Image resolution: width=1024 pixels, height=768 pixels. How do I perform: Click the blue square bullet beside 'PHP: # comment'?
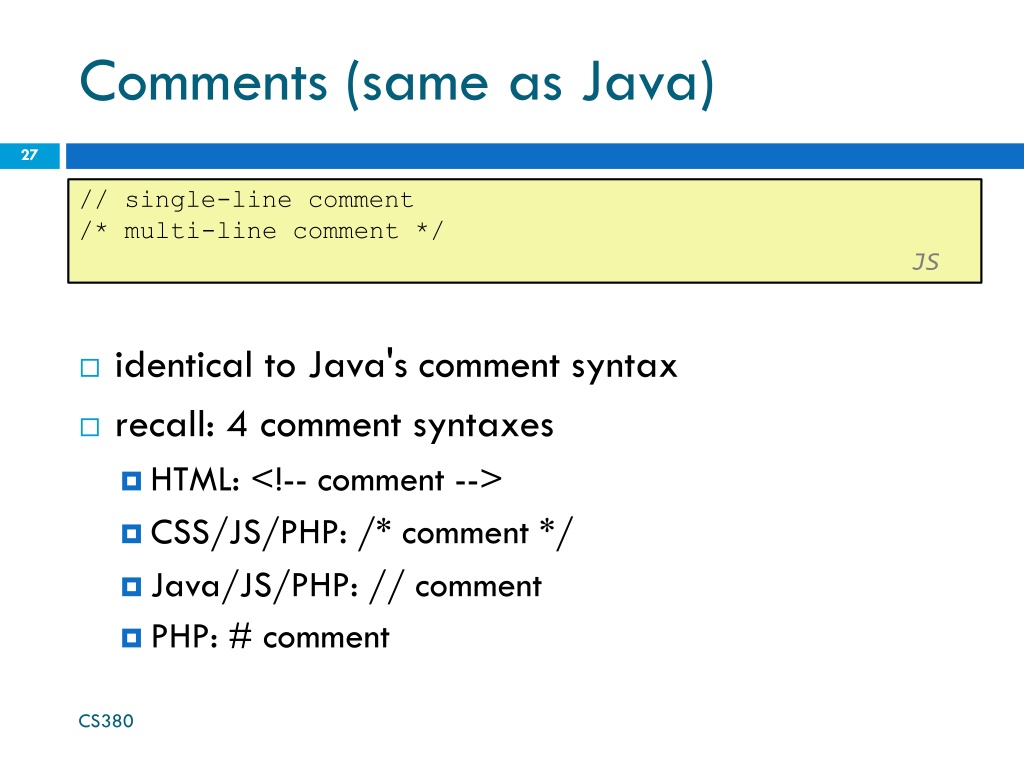point(131,638)
